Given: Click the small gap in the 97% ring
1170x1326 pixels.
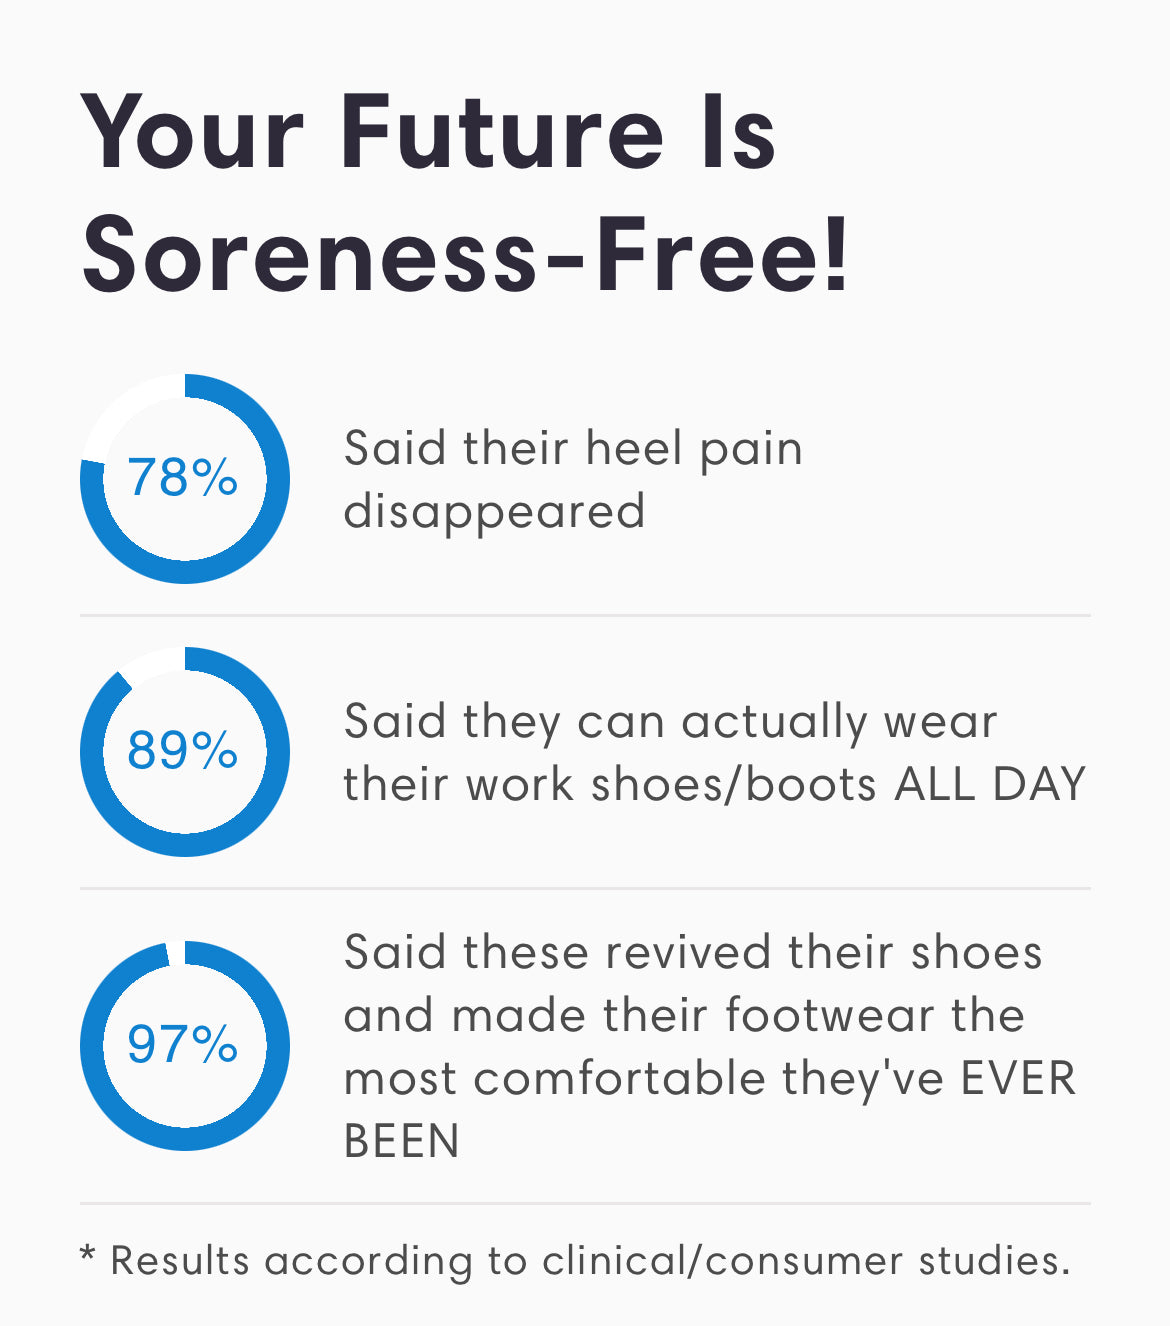Looking at the screenshot, I should tap(176, 953).
